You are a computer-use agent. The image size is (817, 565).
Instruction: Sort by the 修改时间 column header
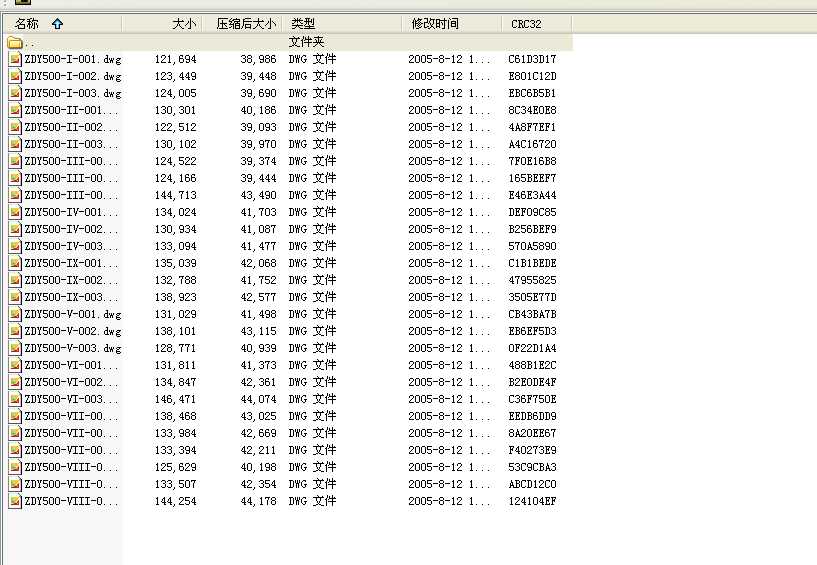pos(452,24)
